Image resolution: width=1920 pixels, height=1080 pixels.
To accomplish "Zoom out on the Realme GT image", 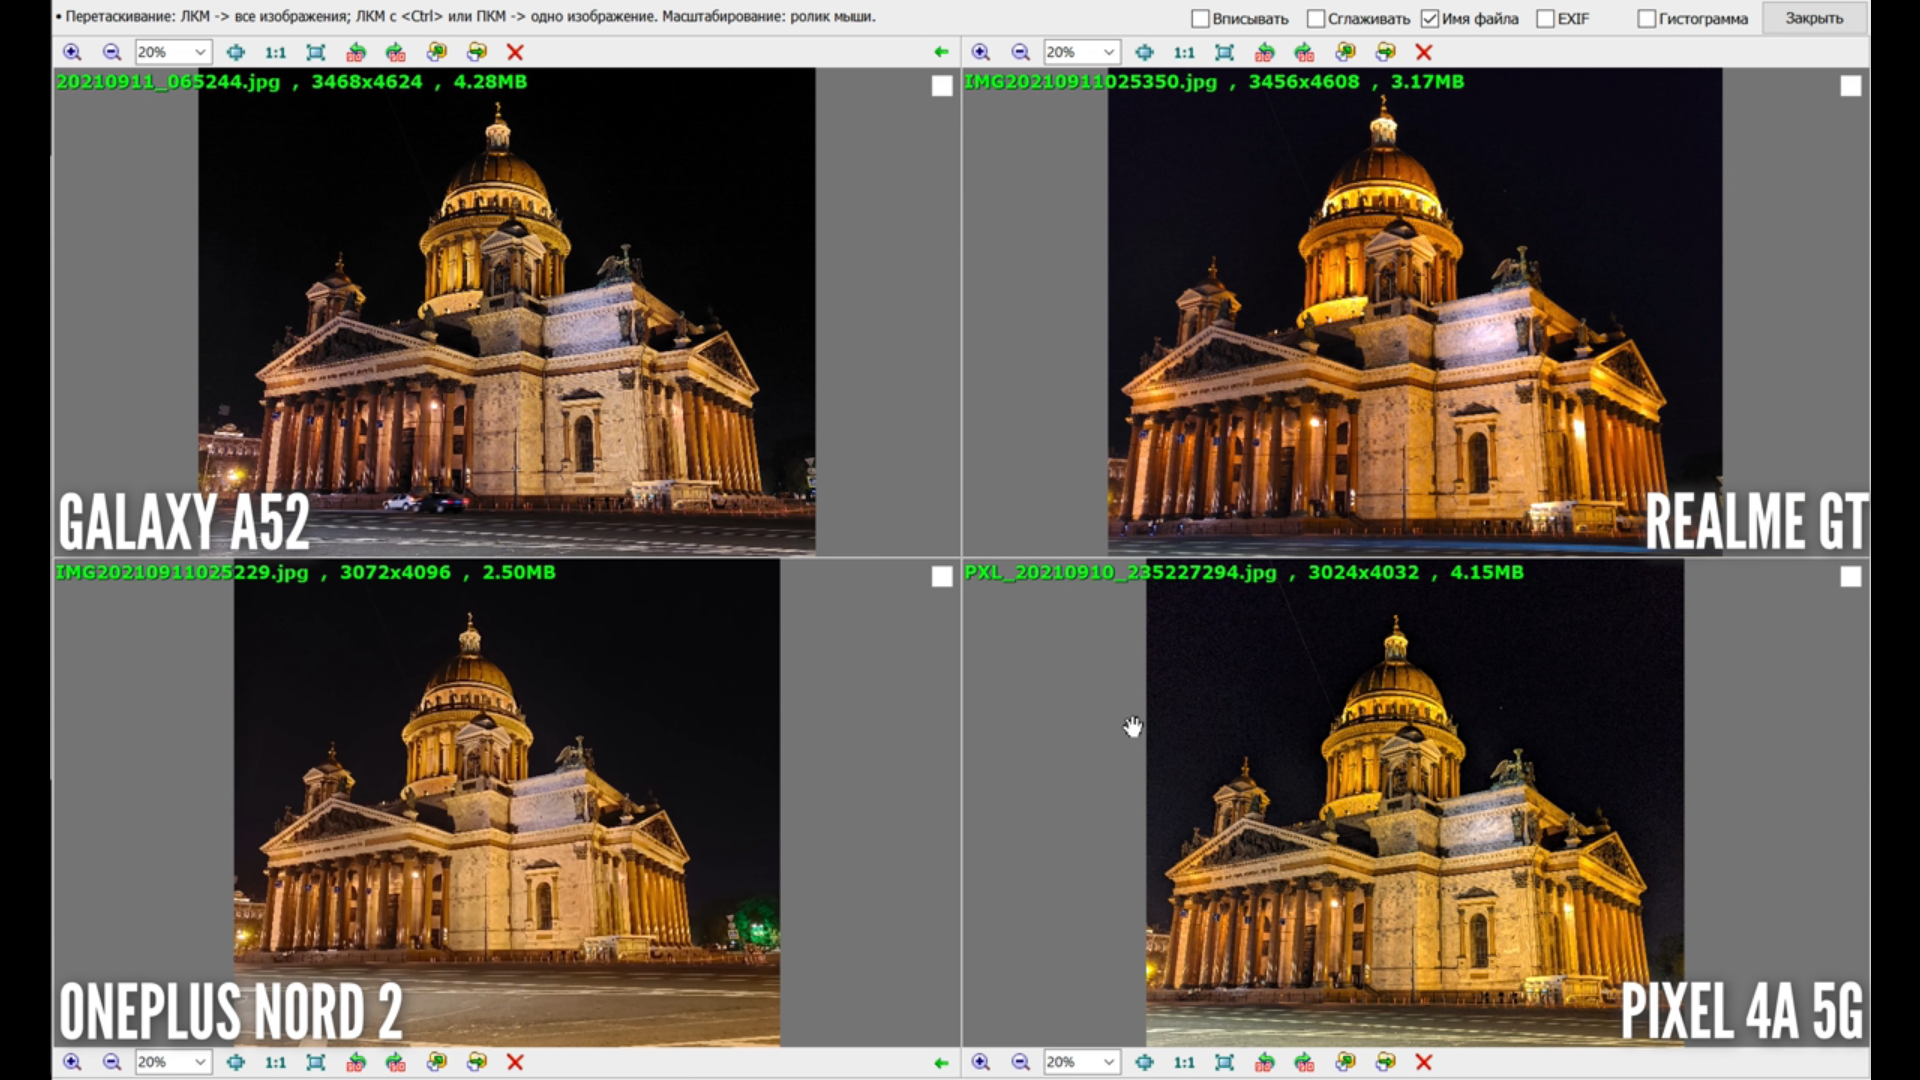I will coord(1020,52).
